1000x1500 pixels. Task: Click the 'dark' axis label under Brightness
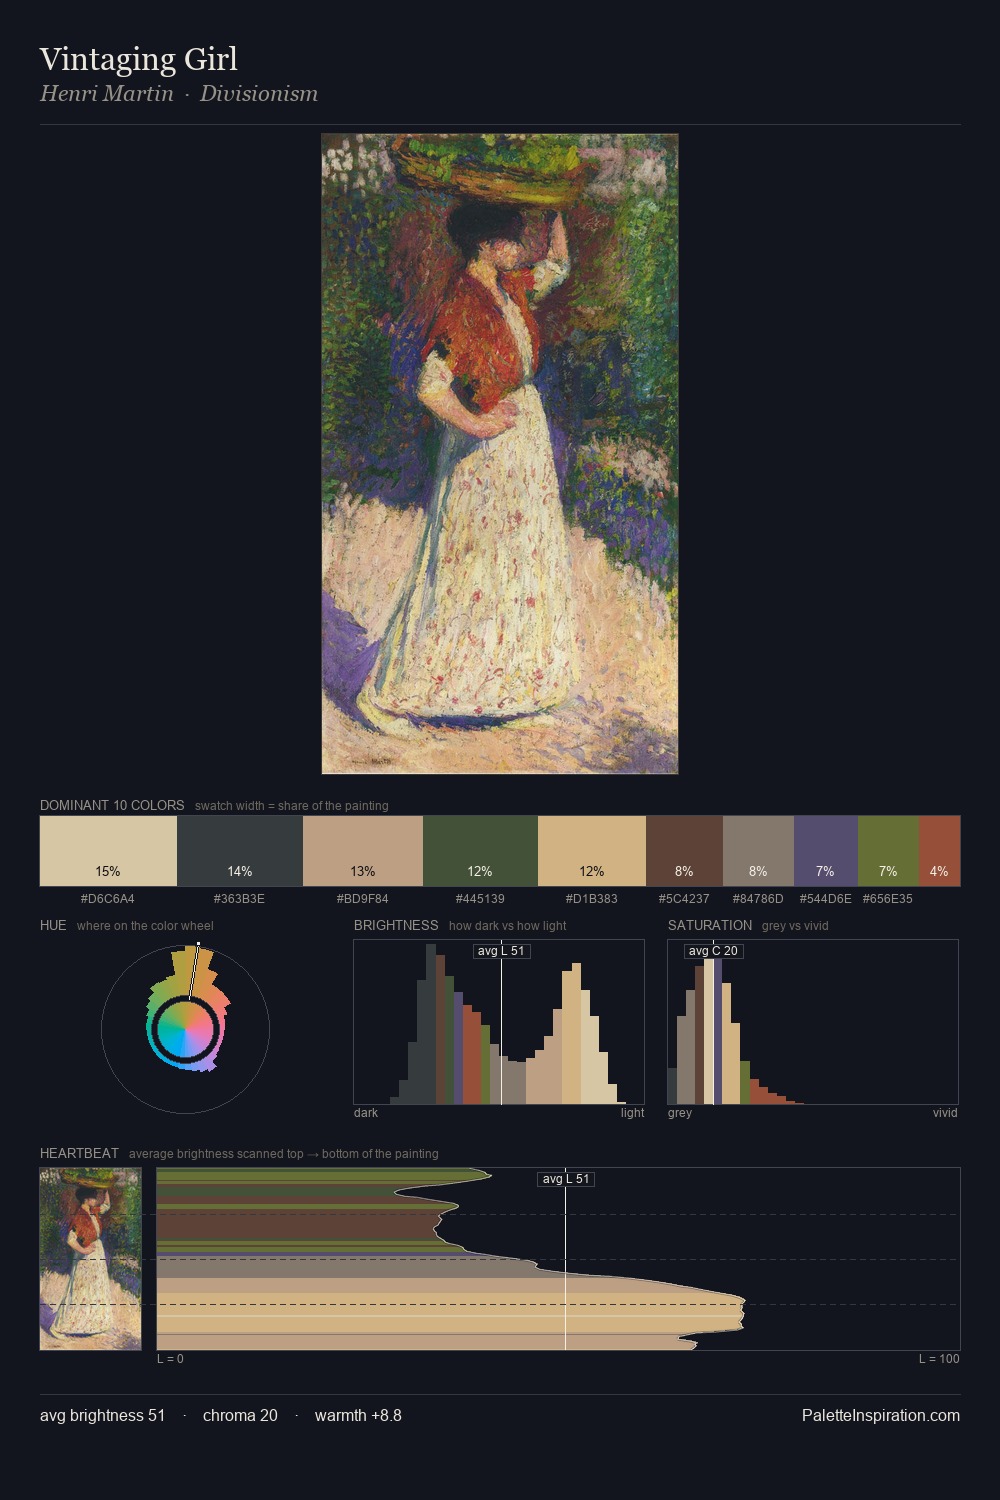(x=366, y=1113)
